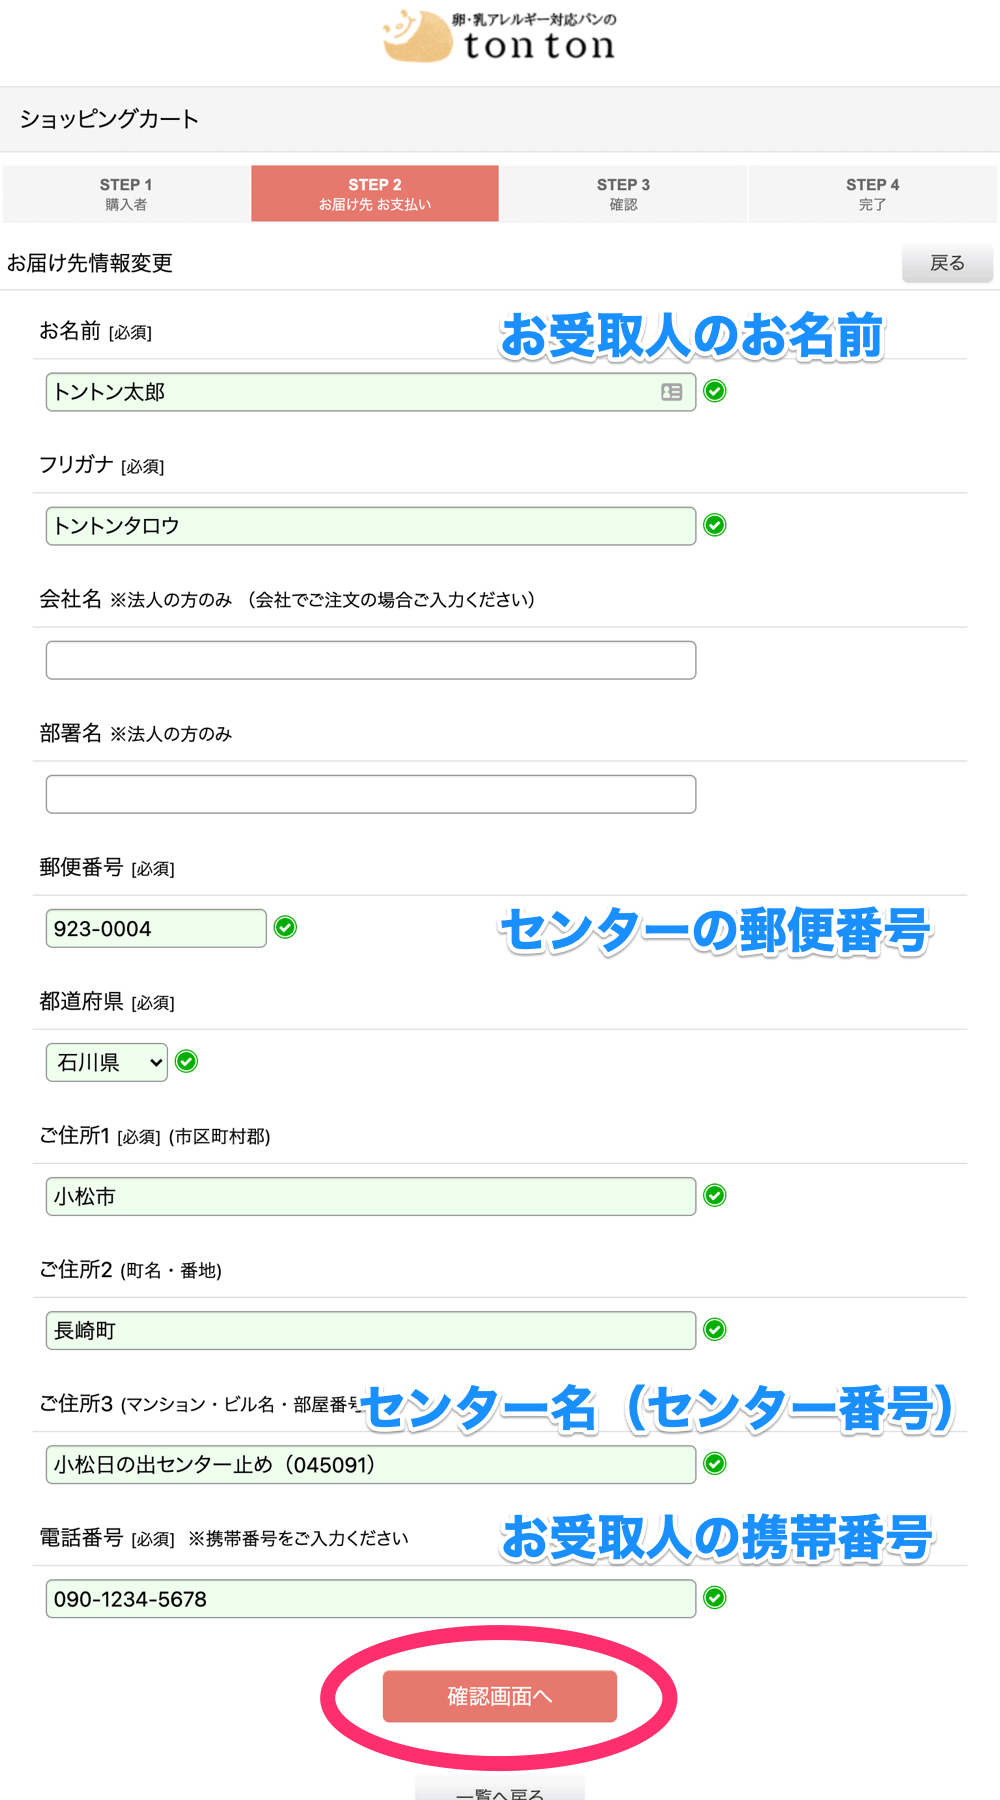The width and height of the screenshot is (1000, 1800).
Task: Focus the empty 部署名 input field
Action: point(371,794)
